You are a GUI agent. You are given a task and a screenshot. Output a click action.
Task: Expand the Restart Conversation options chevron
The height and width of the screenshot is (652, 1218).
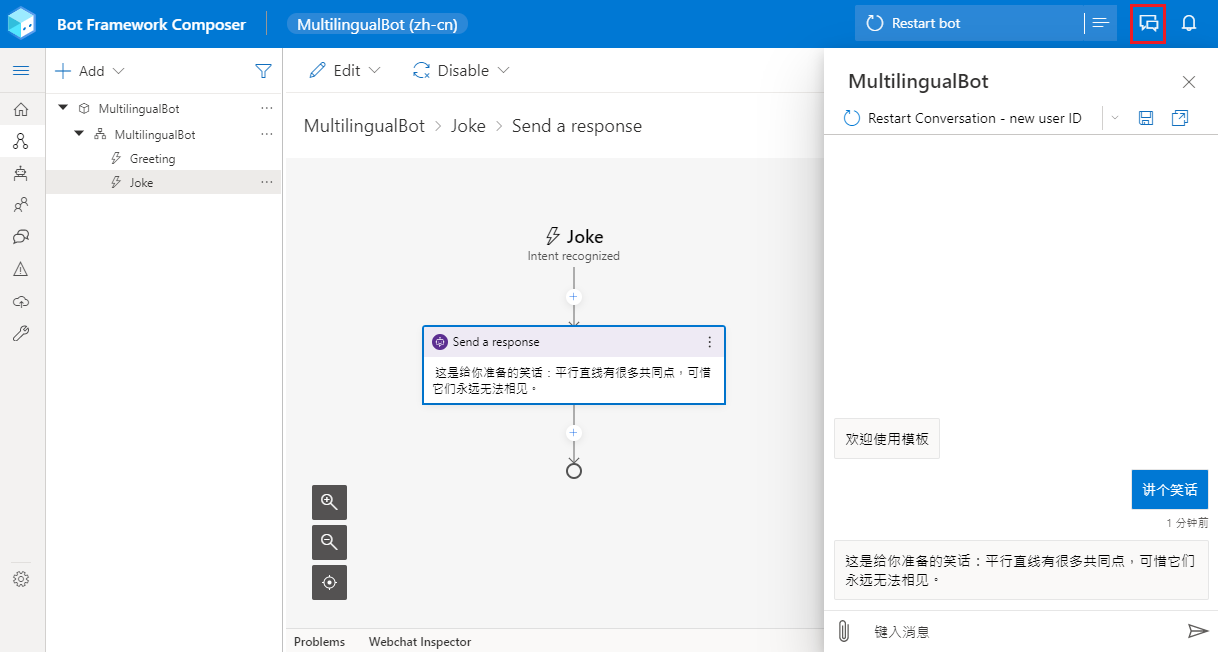point(1116,118)
